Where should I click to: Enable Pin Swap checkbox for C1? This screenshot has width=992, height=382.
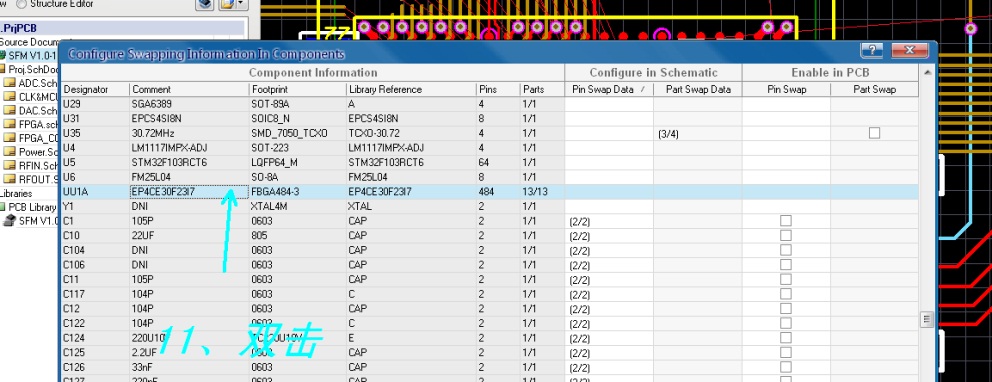(x=786, y=221)
